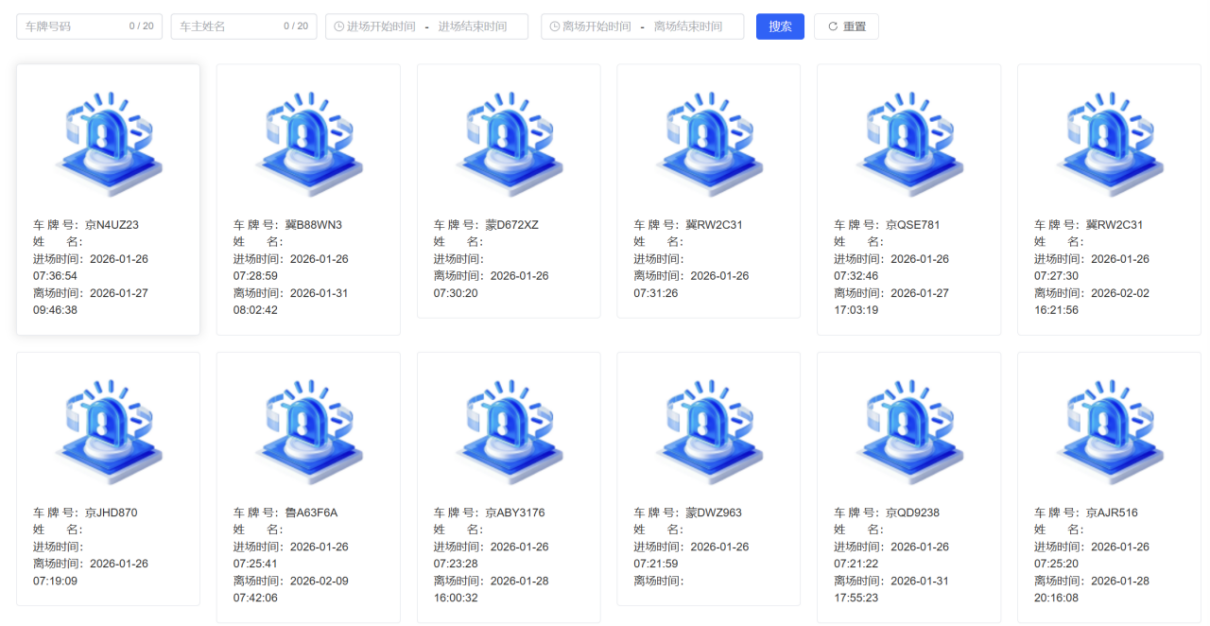Select the time value 20:16:08
1210x626 pixels.
pyautogui.click(x=1056, y=598)
